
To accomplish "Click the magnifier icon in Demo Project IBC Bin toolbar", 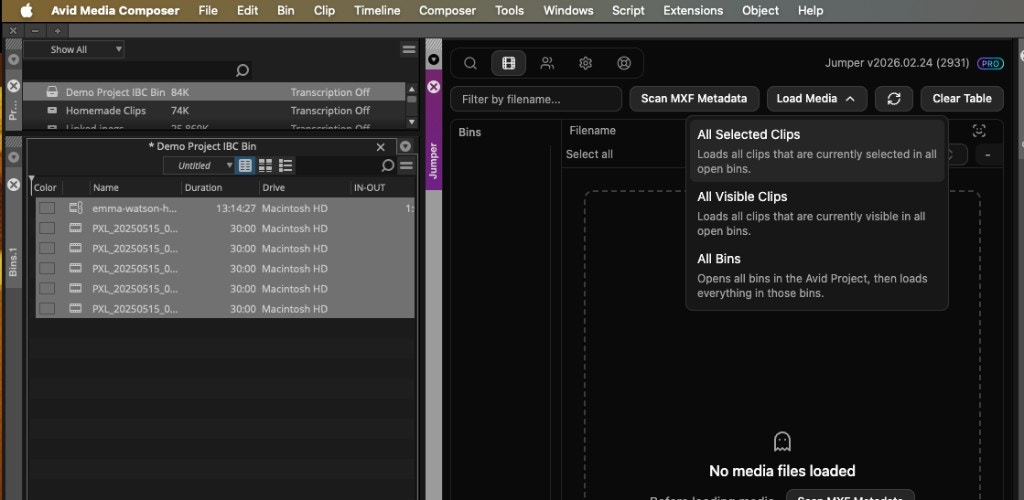I will [387, 166].
